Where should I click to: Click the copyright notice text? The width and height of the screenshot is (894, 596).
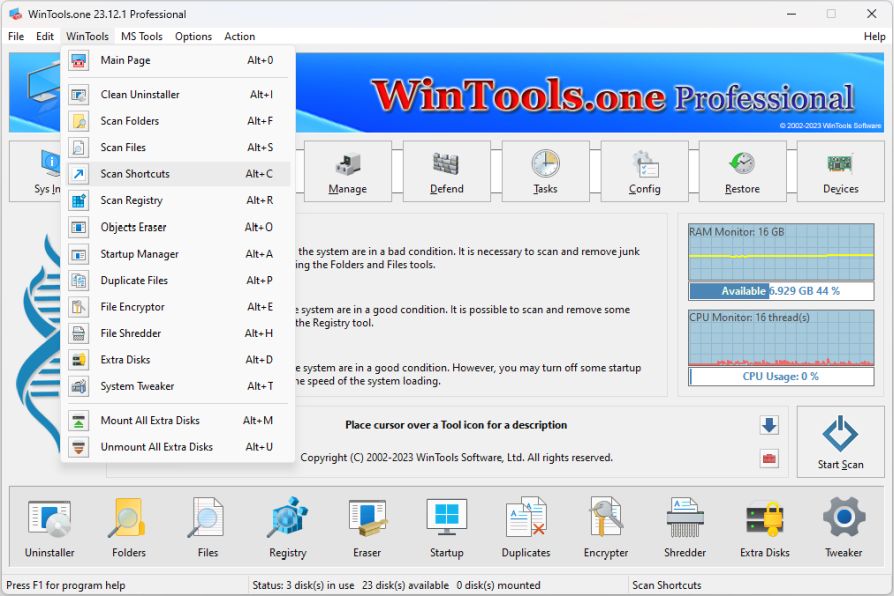[x=457, y=457]
